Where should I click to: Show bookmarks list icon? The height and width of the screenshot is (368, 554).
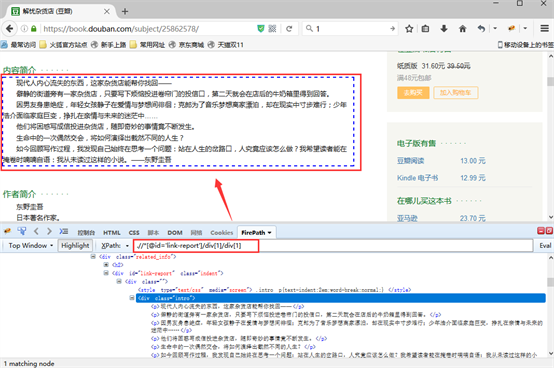pyautogui.click(x=426, y=29)
